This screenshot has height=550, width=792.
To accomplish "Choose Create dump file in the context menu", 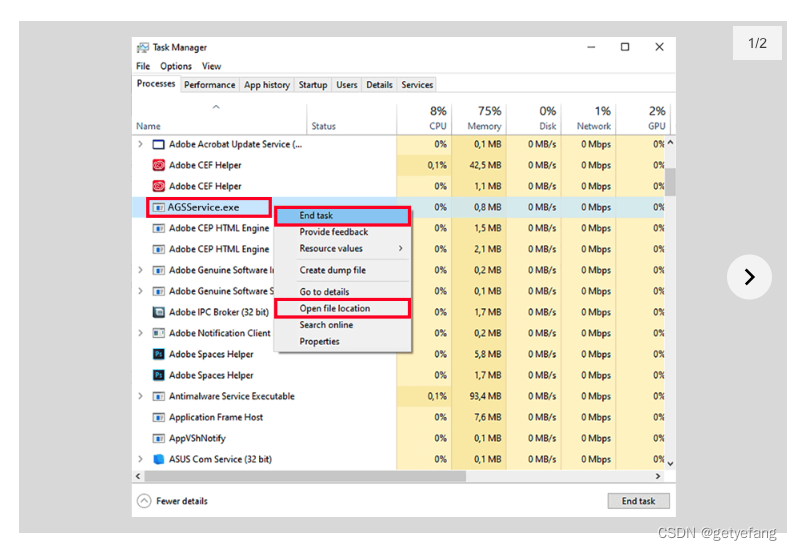I will tap(343, 270).
